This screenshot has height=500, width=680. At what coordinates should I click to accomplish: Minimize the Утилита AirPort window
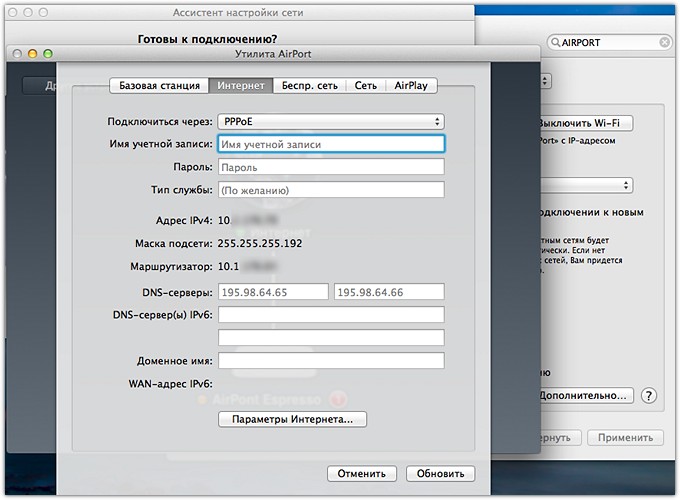(x=33, y=54)
